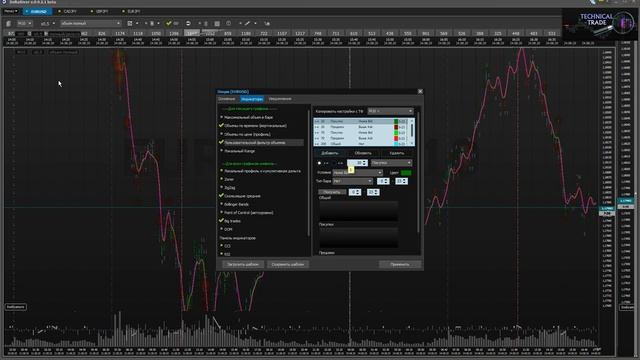Open the Условие condition dropdown
This screenshot has height=360, width=640.
pyautogui.click(x=358, y=173)
